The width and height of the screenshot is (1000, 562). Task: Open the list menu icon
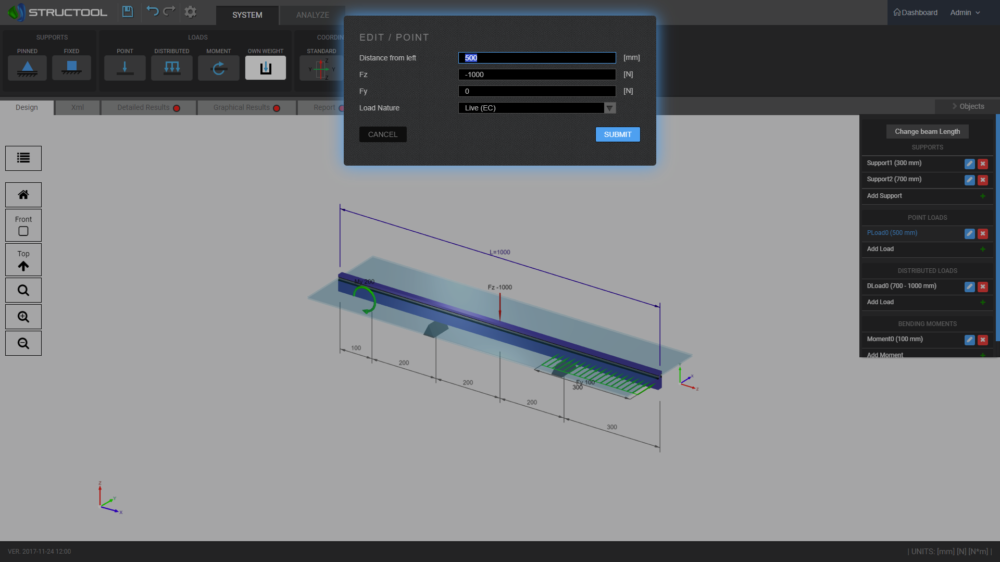point(24,158)
